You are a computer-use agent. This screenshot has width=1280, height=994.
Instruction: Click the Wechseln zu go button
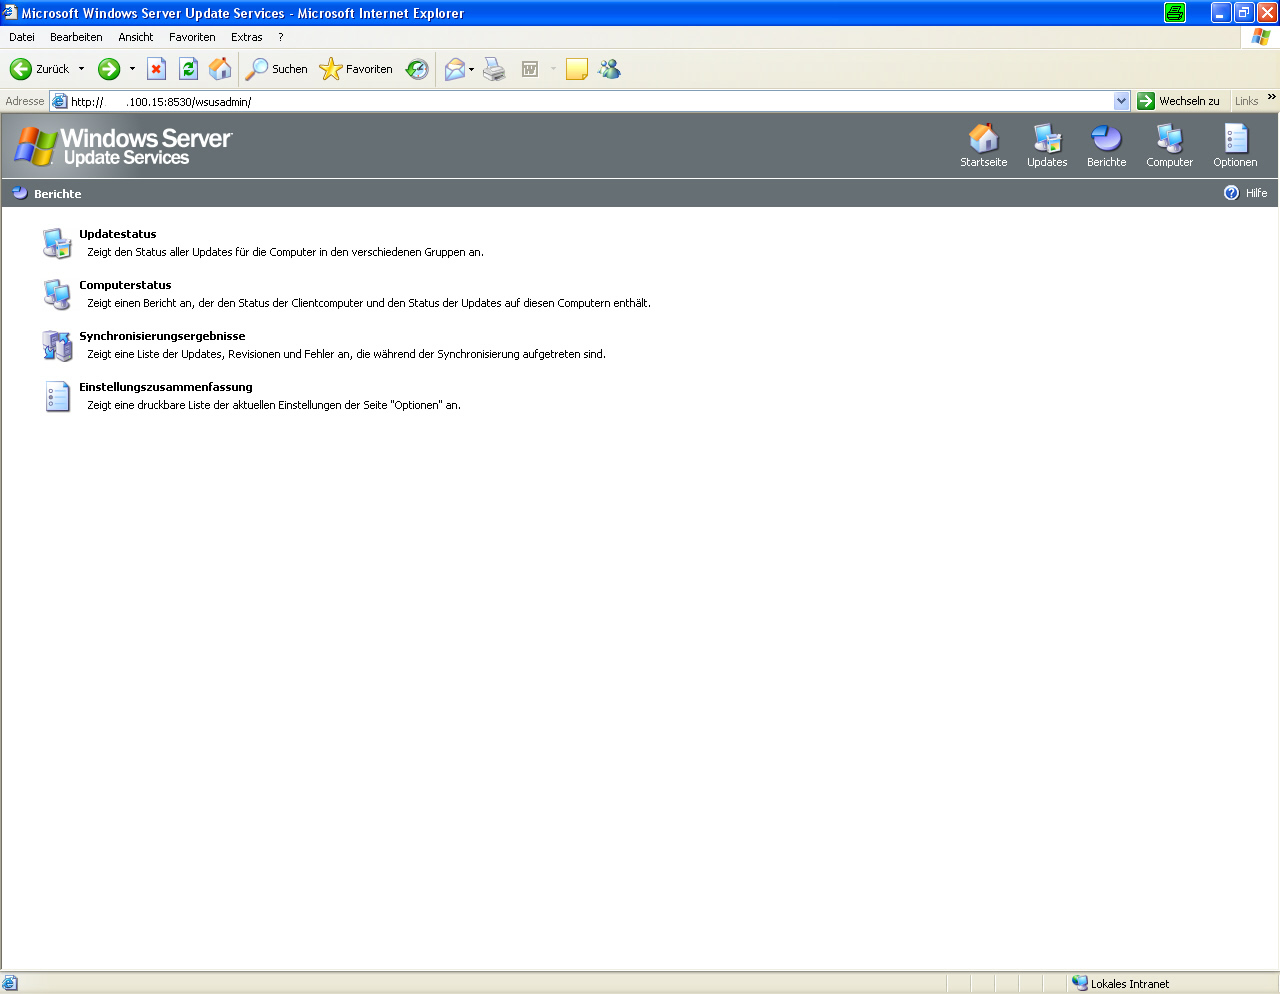click(x=1179, y=101)
